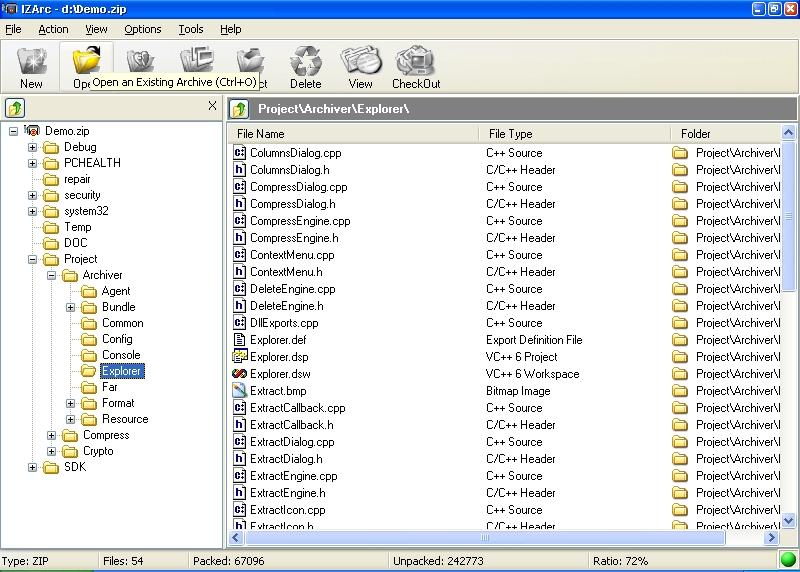Expand the Crypto folder node
800x572 pixels.
51,451
